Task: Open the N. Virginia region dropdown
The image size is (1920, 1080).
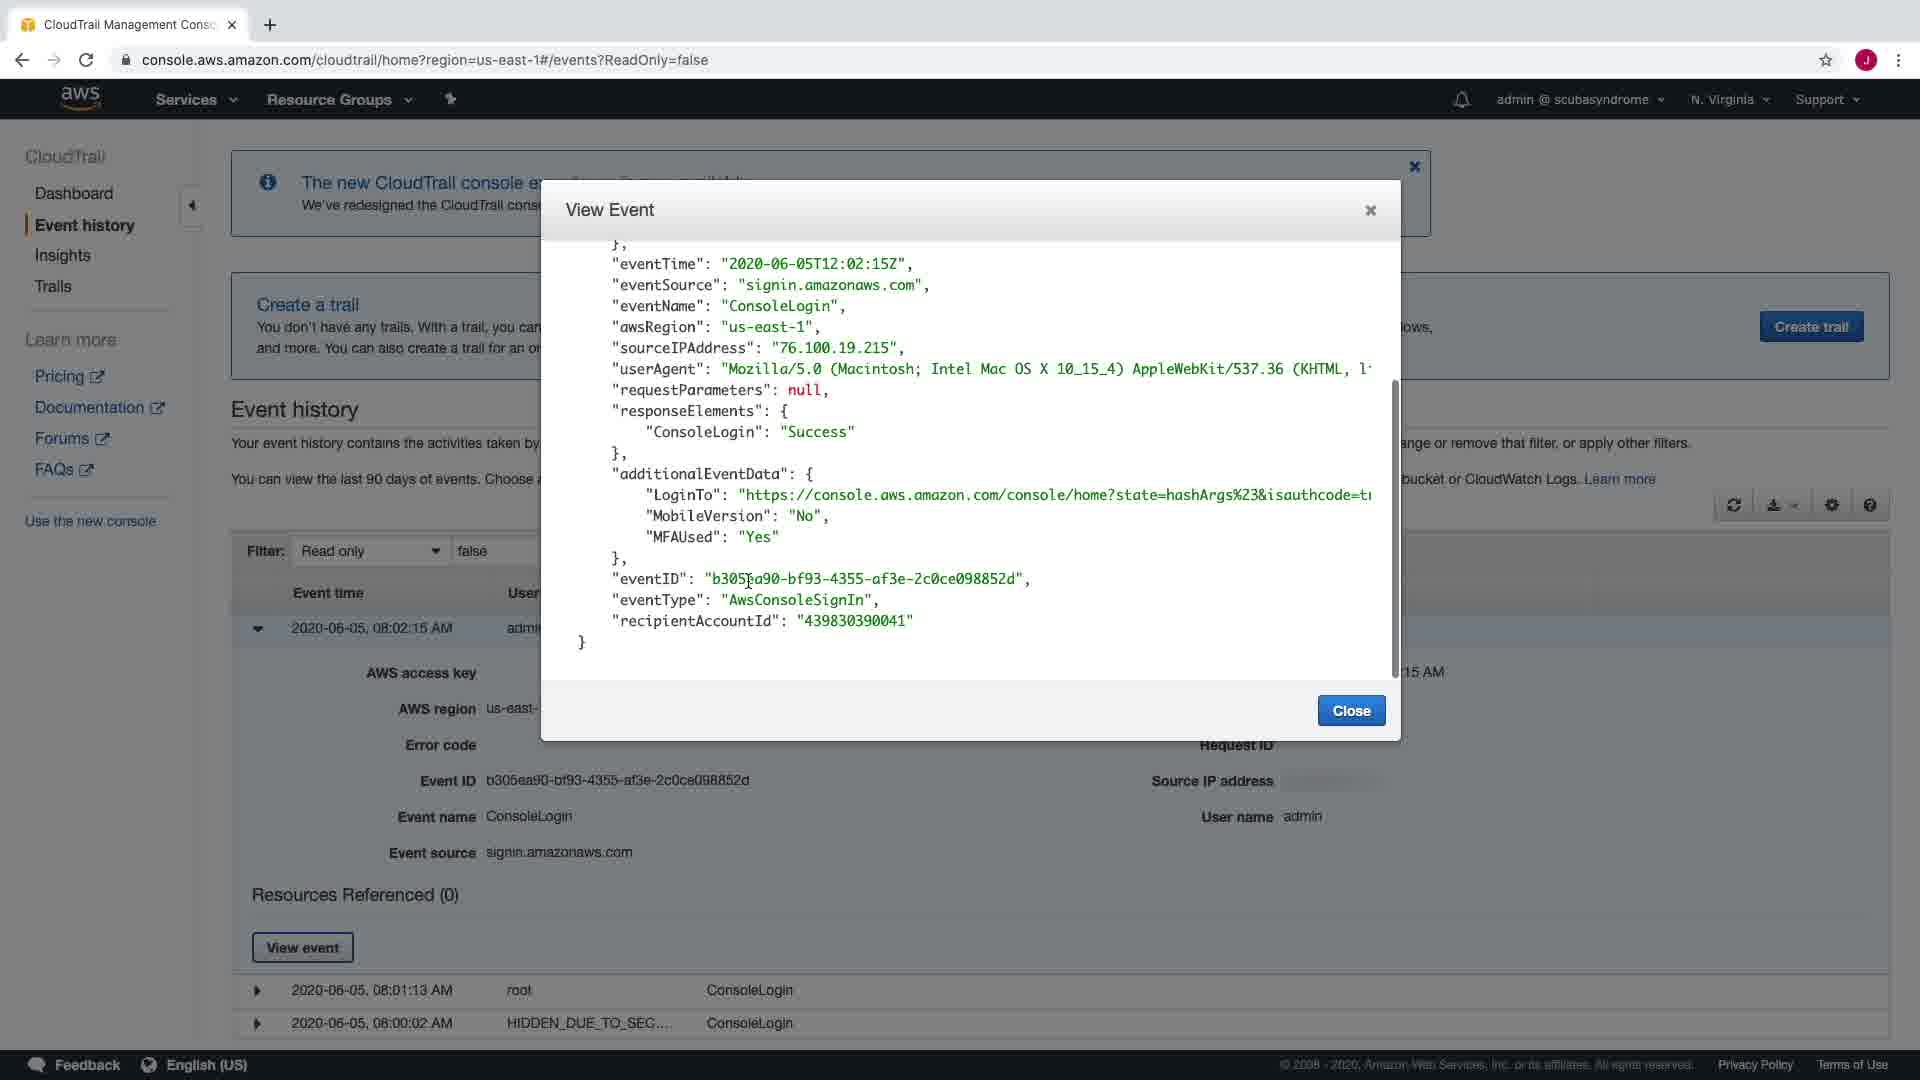Action: click(x=1730, y=100)
